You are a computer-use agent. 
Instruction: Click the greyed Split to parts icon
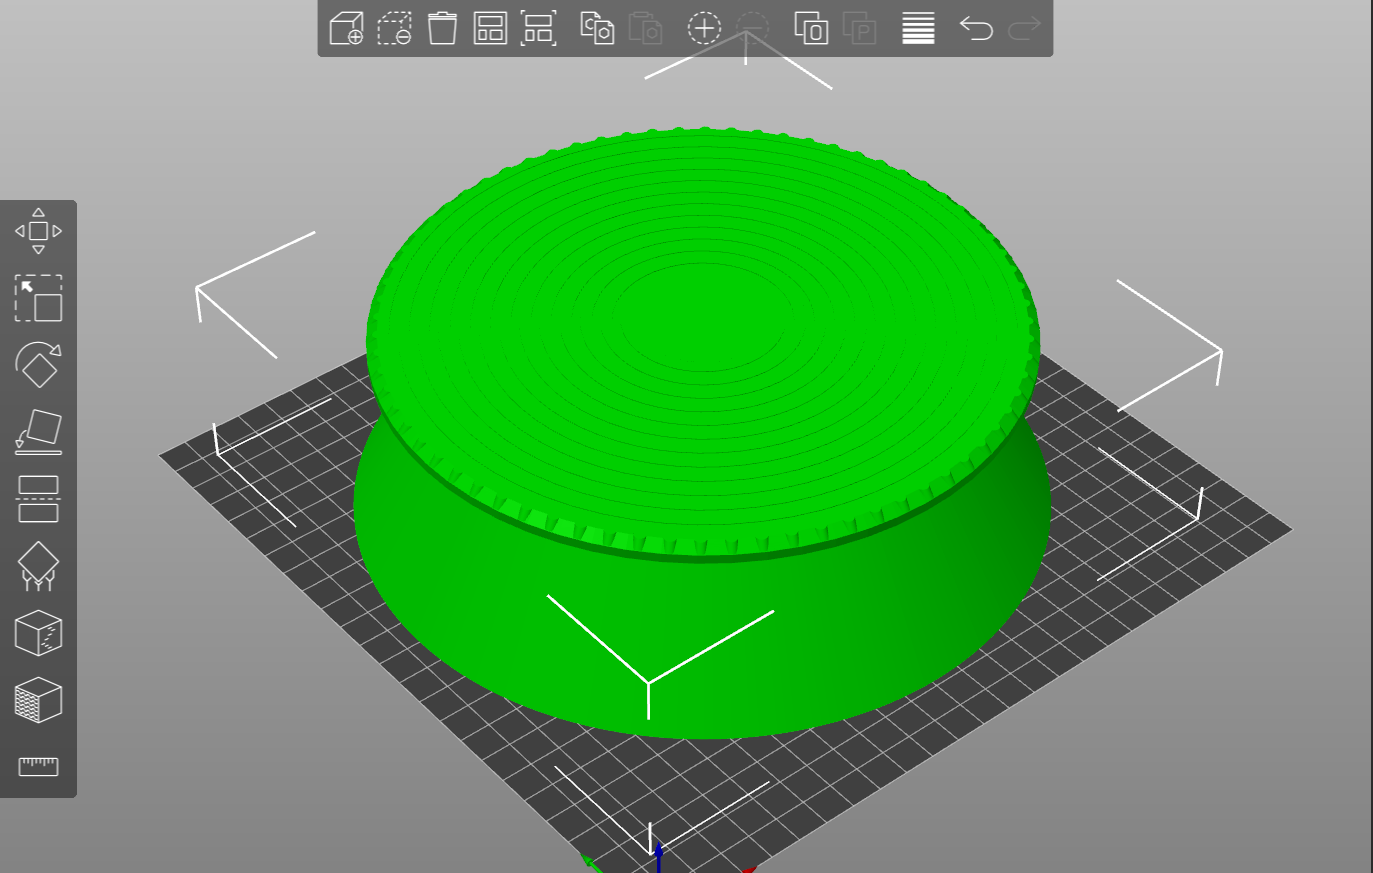tap(859, 28)
